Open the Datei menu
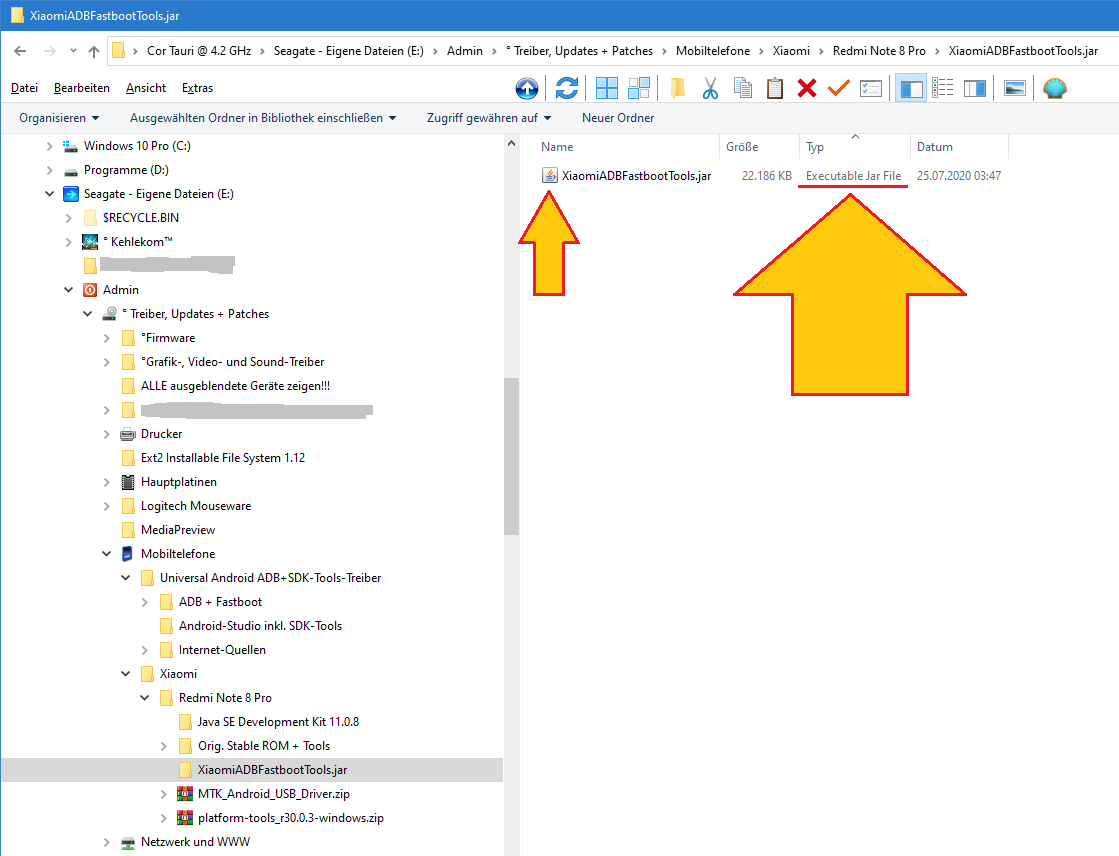 24,88
